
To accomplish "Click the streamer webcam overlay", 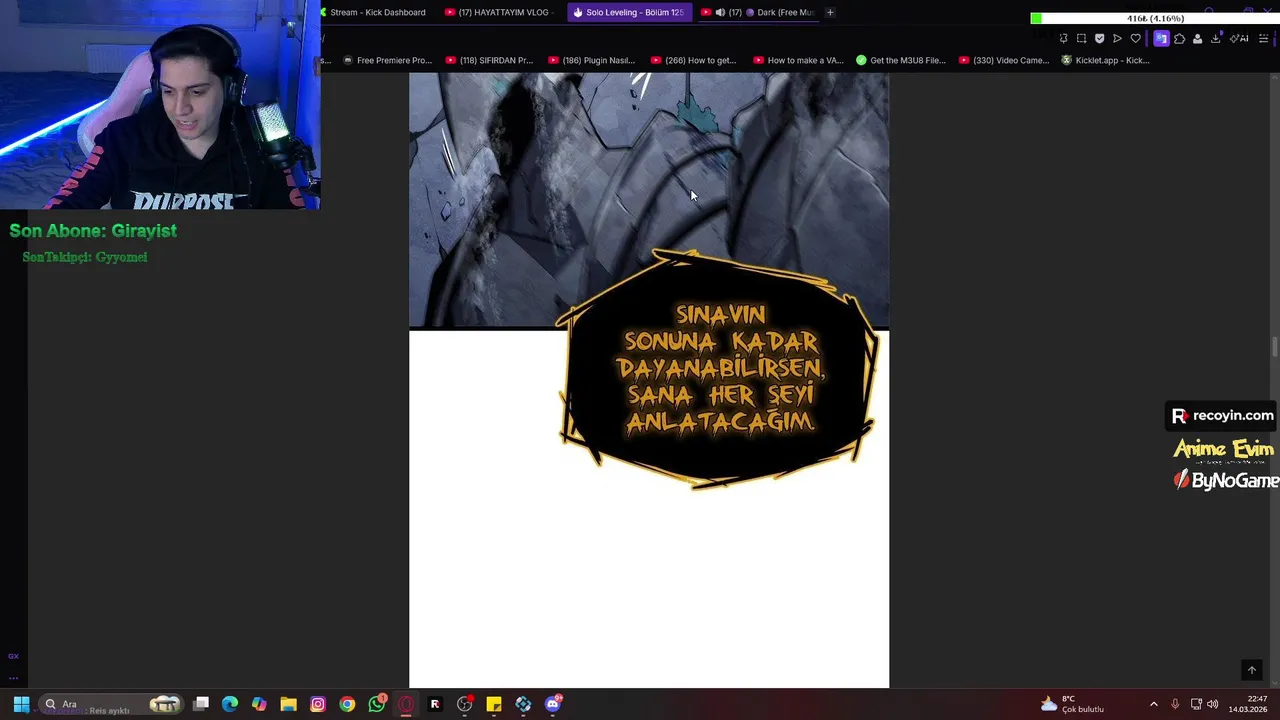I will click(x=160, y=105).
